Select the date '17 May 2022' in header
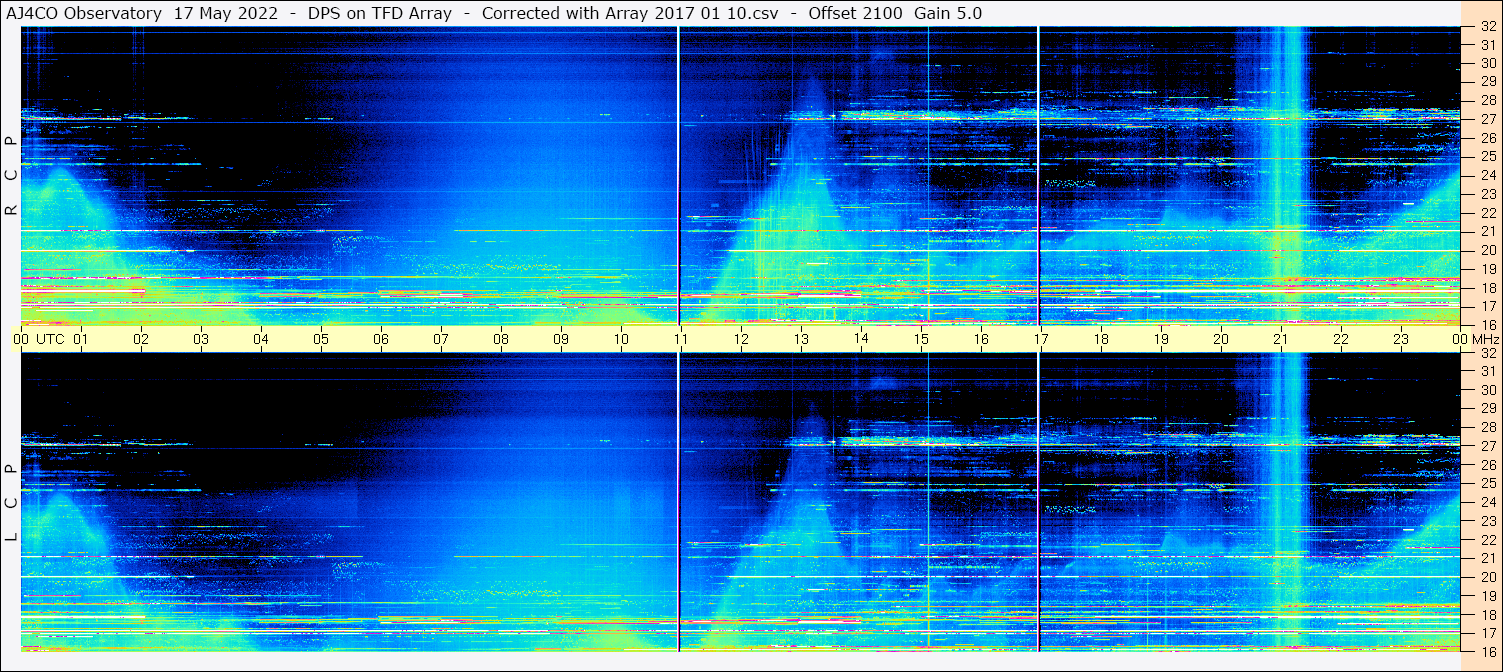This screenshot has width=1503, height=672. pyautogui.click(x=226, y=13)
